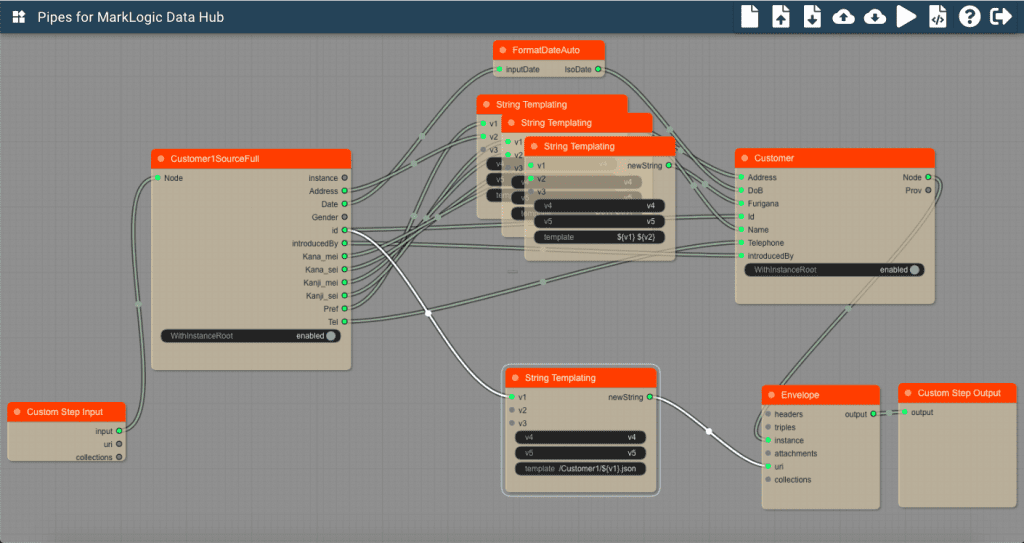Collapse the FormatDateAuto node via title dot
The width and height of the screenshot is (1024, 543).
coord(502,50)
